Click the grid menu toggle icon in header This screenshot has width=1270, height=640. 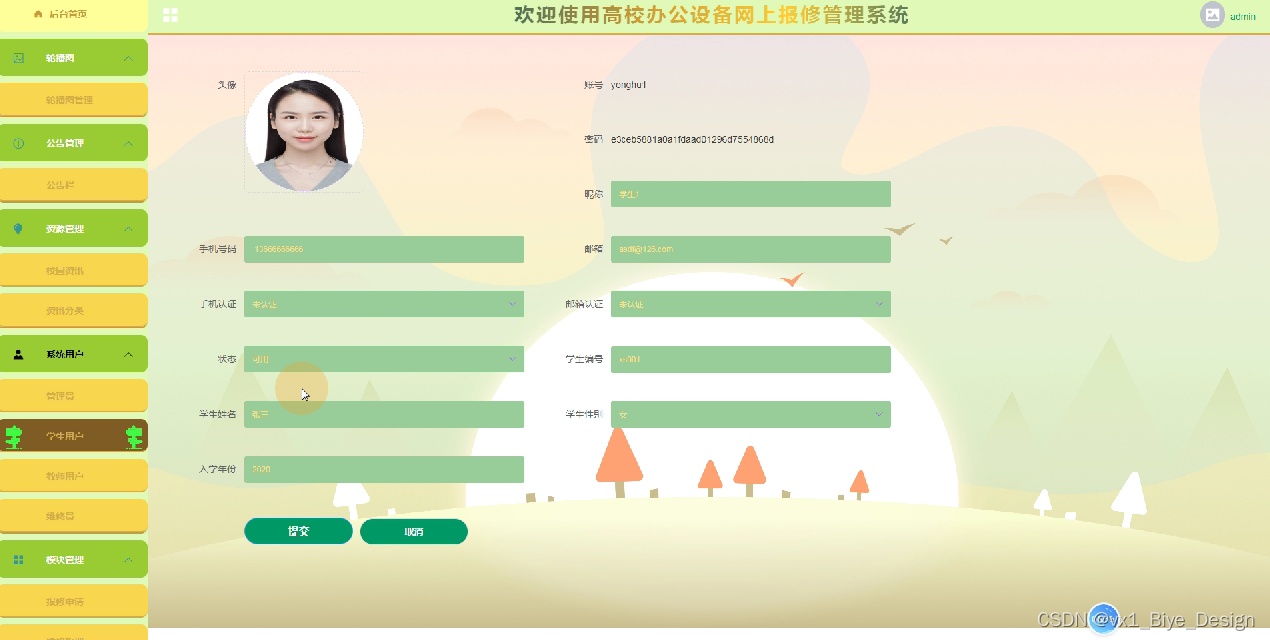[x=170, y=15]
